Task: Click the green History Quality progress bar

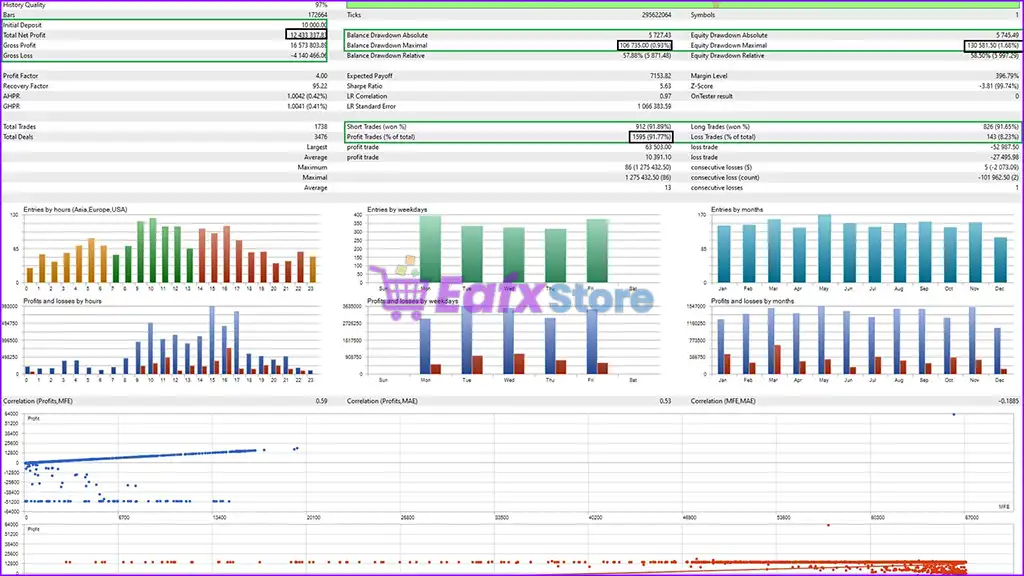Action: point(683,5)
